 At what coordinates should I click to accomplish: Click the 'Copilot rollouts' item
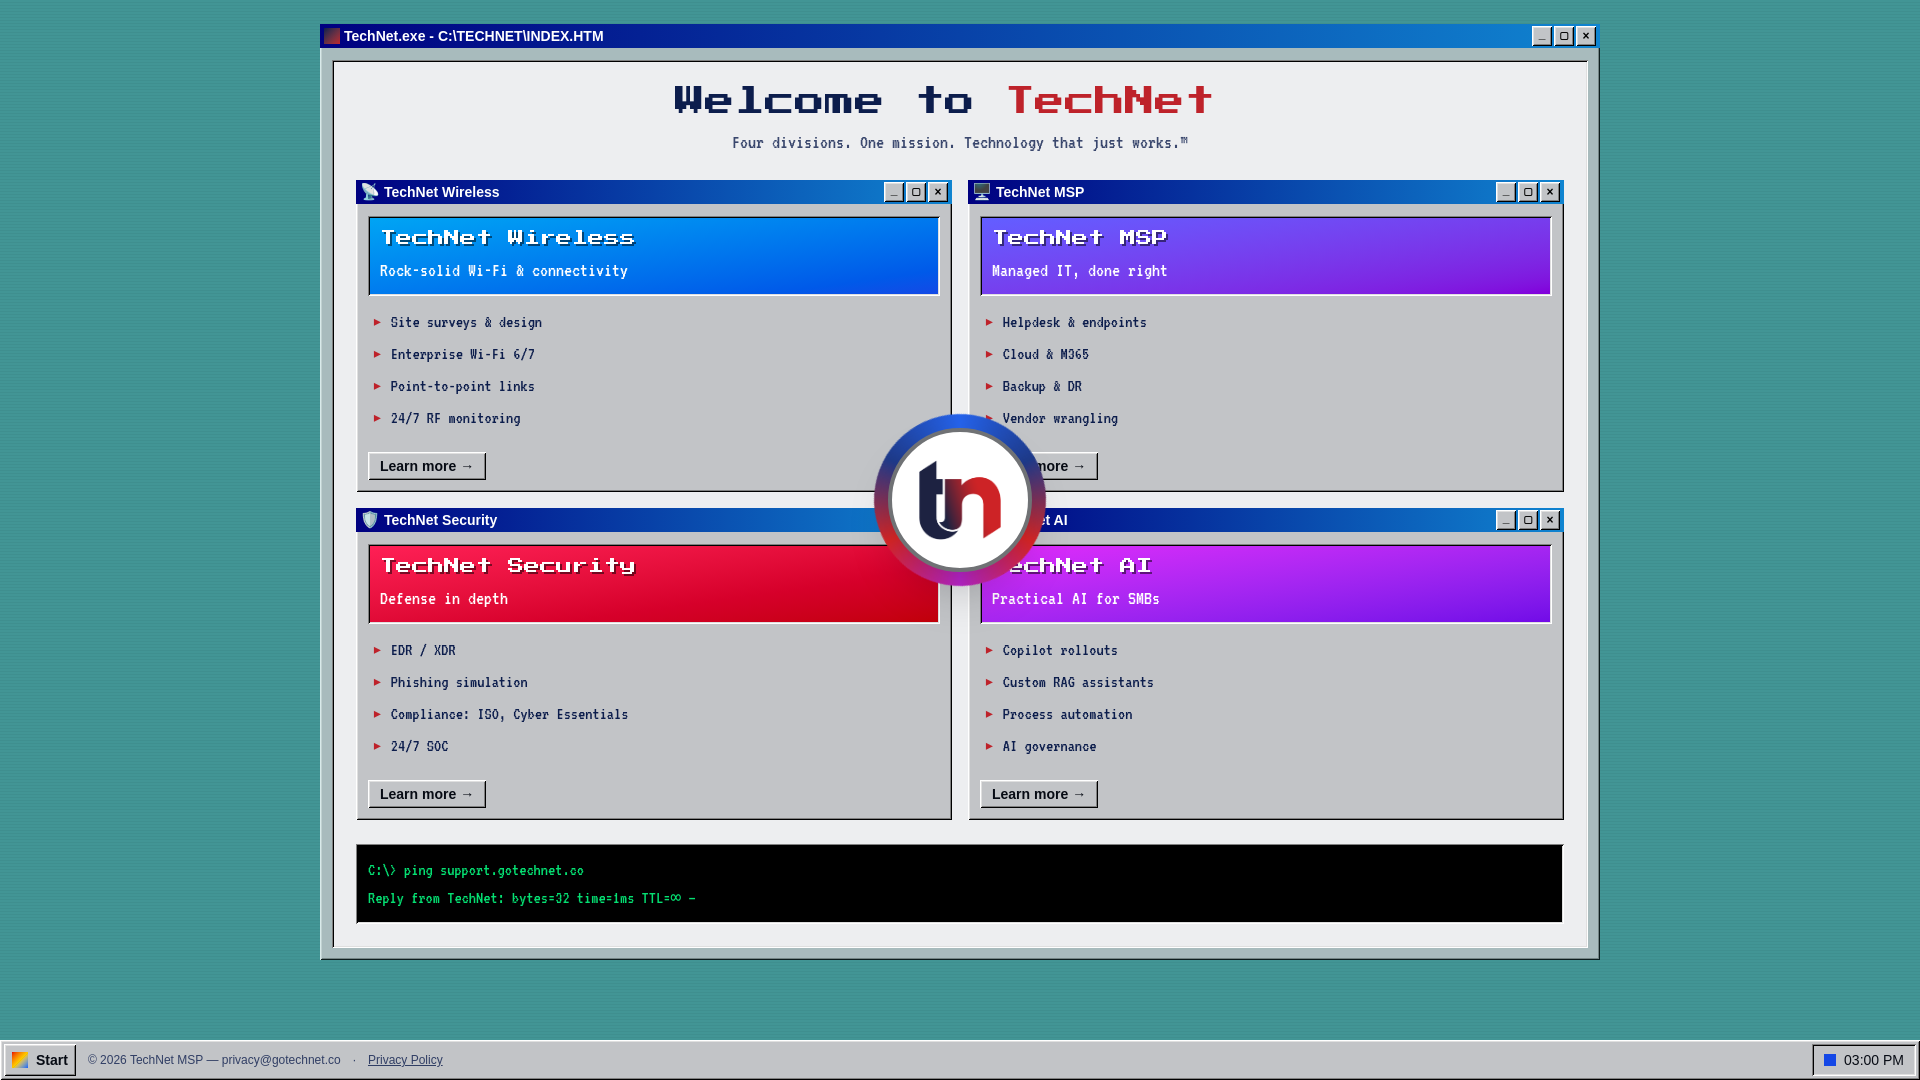coord(1060,650)
